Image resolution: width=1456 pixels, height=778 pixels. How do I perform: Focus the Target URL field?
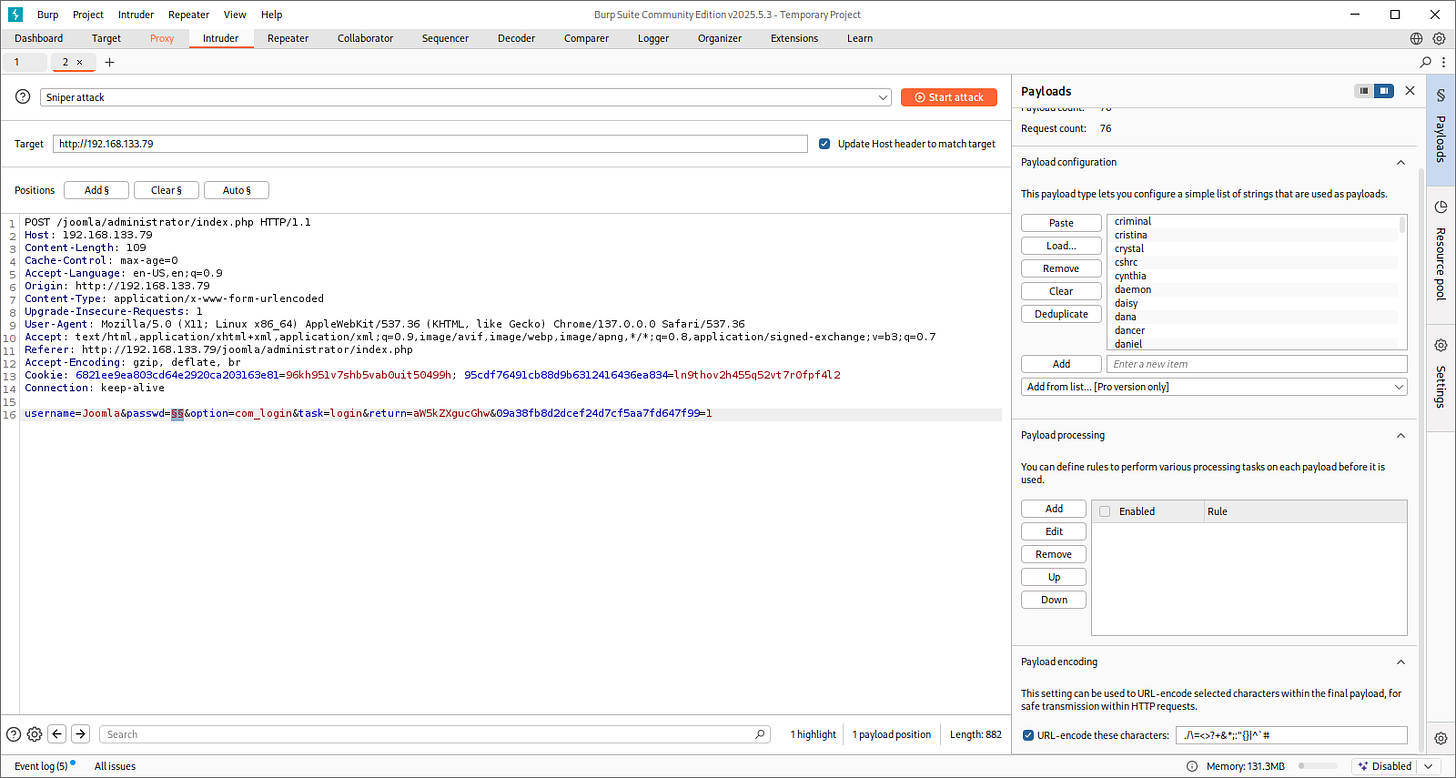pyautogui.click(x=430, y=144)
